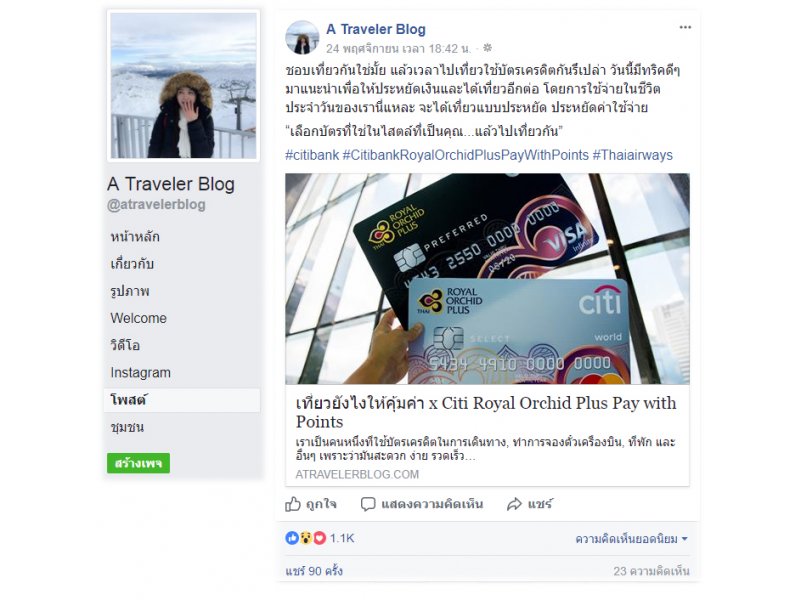Open the A Traveler Blog post author link
800x600 pixels.
376,30
